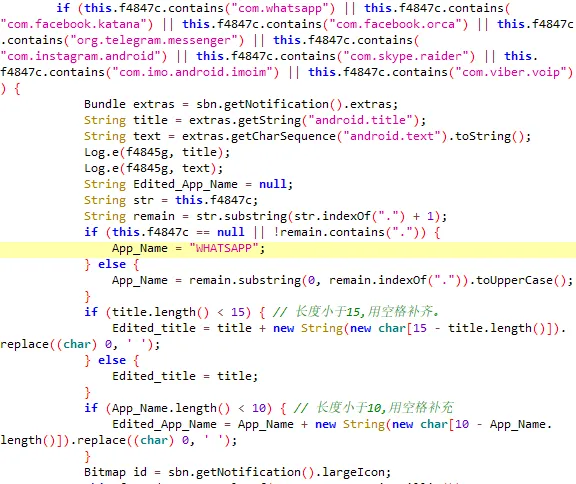Viewport: 576px width, 484px height.
Task: Click the Bitmap id largeIcon line
Action: point(238,472)
